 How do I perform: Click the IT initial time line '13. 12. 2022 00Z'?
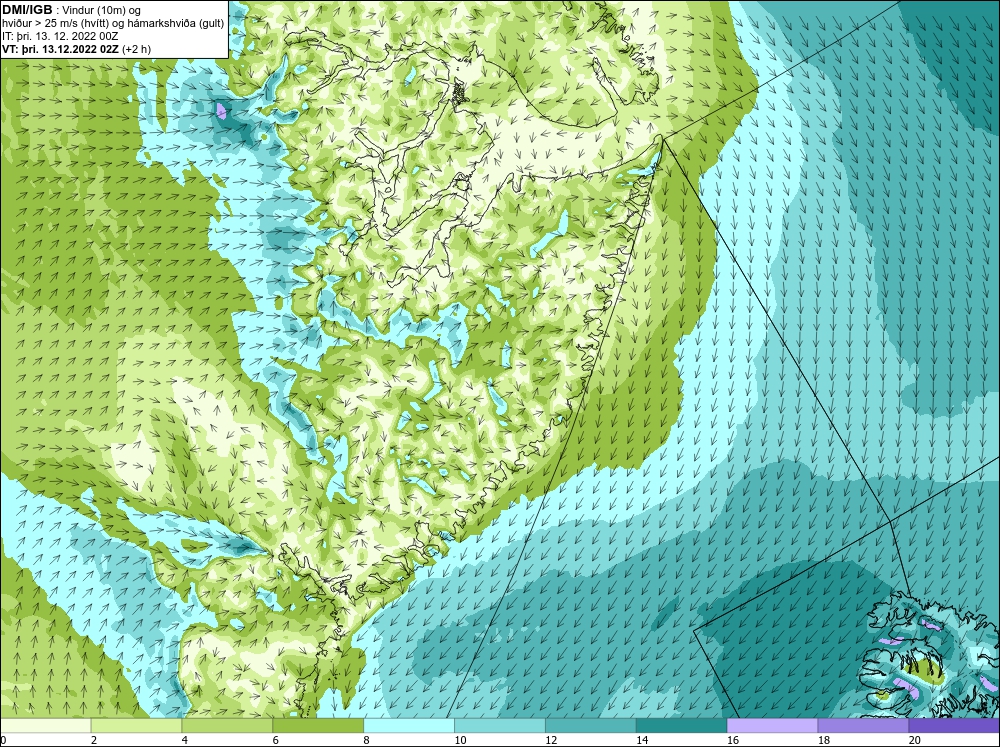click(60, 36)
